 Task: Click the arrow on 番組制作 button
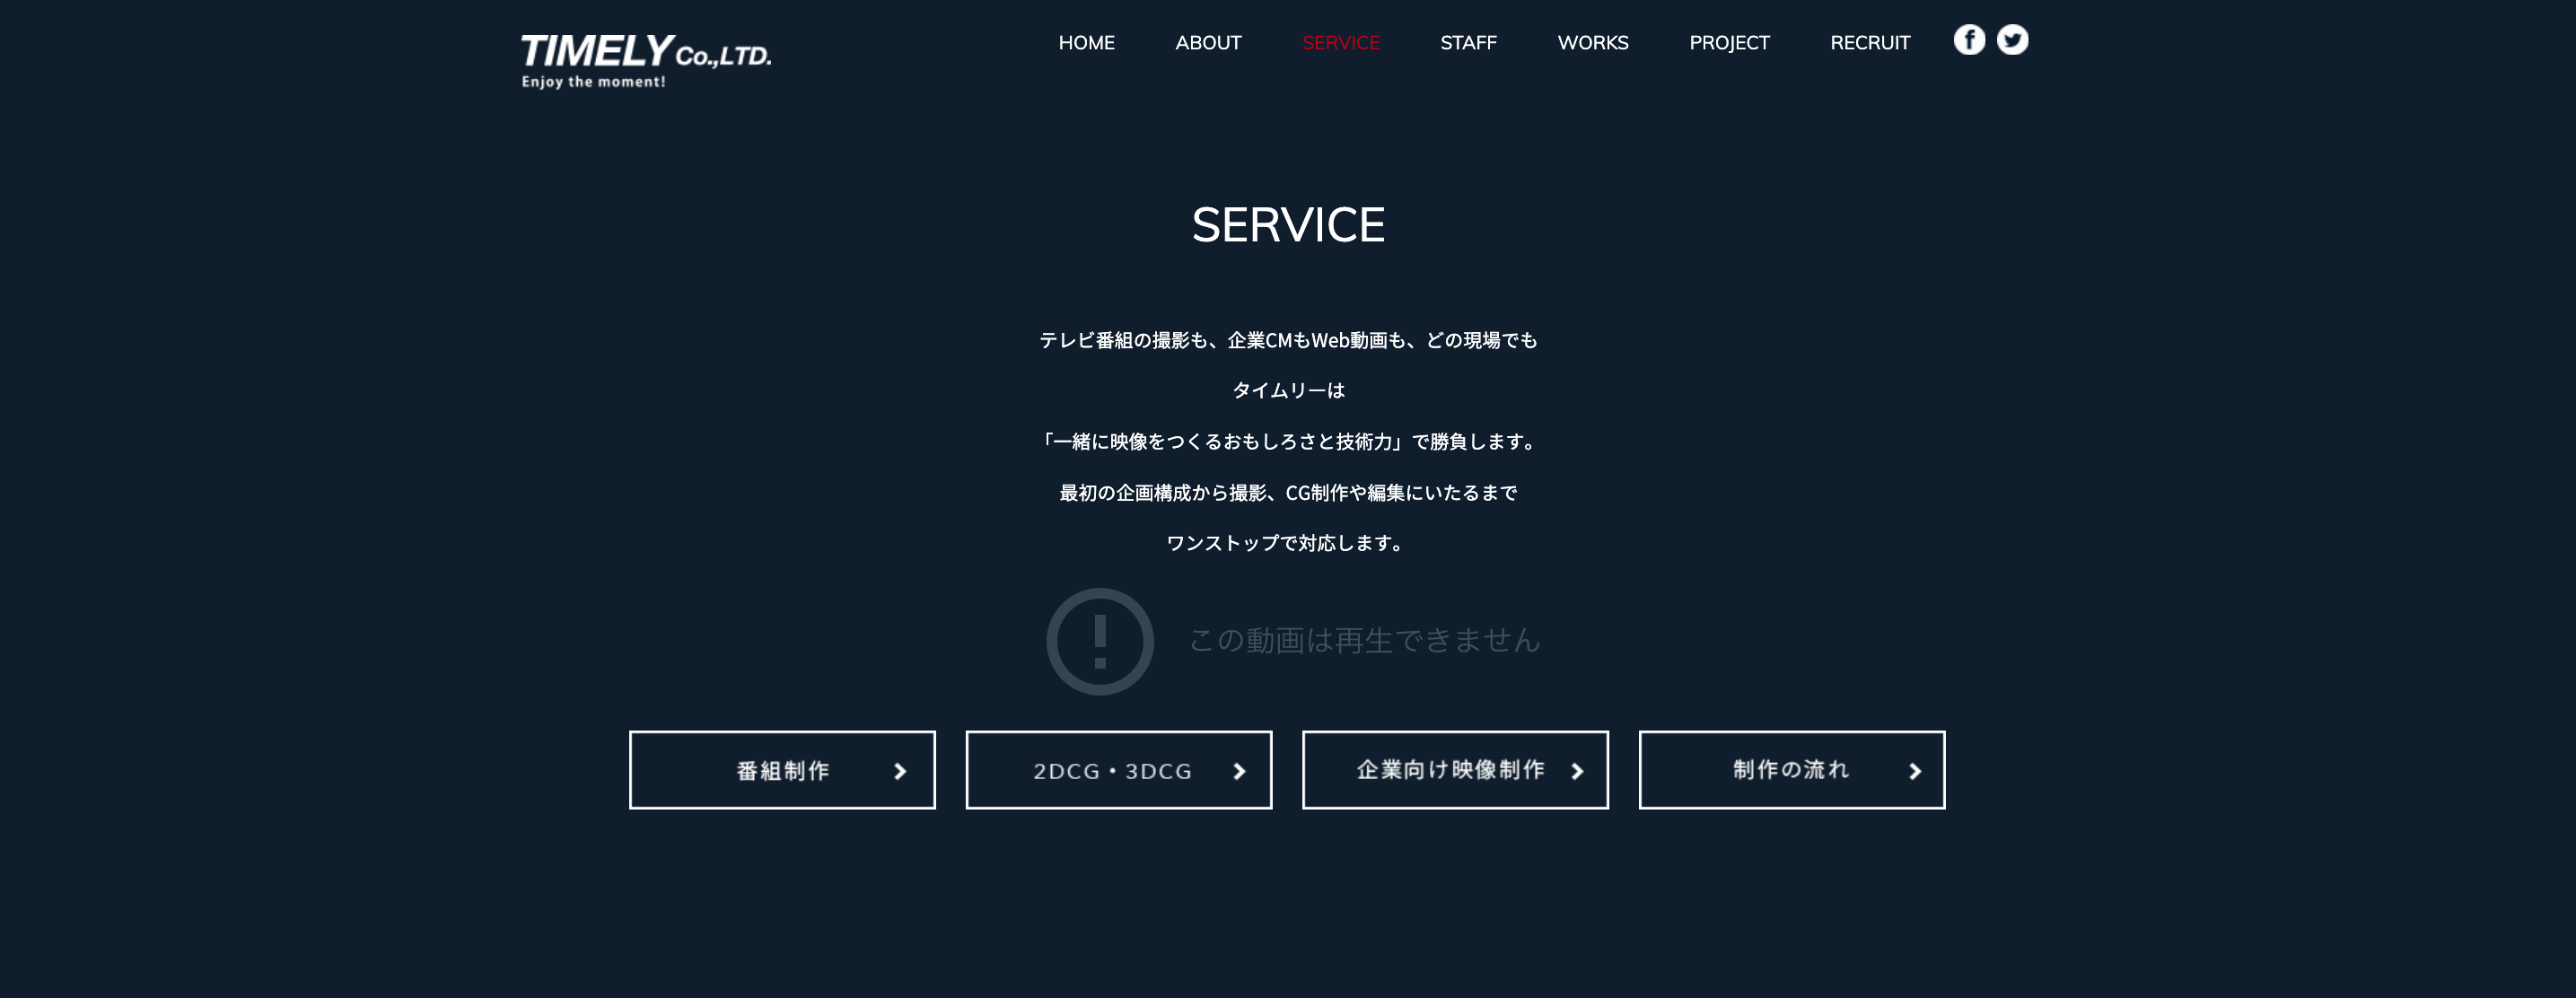(900, 771)
